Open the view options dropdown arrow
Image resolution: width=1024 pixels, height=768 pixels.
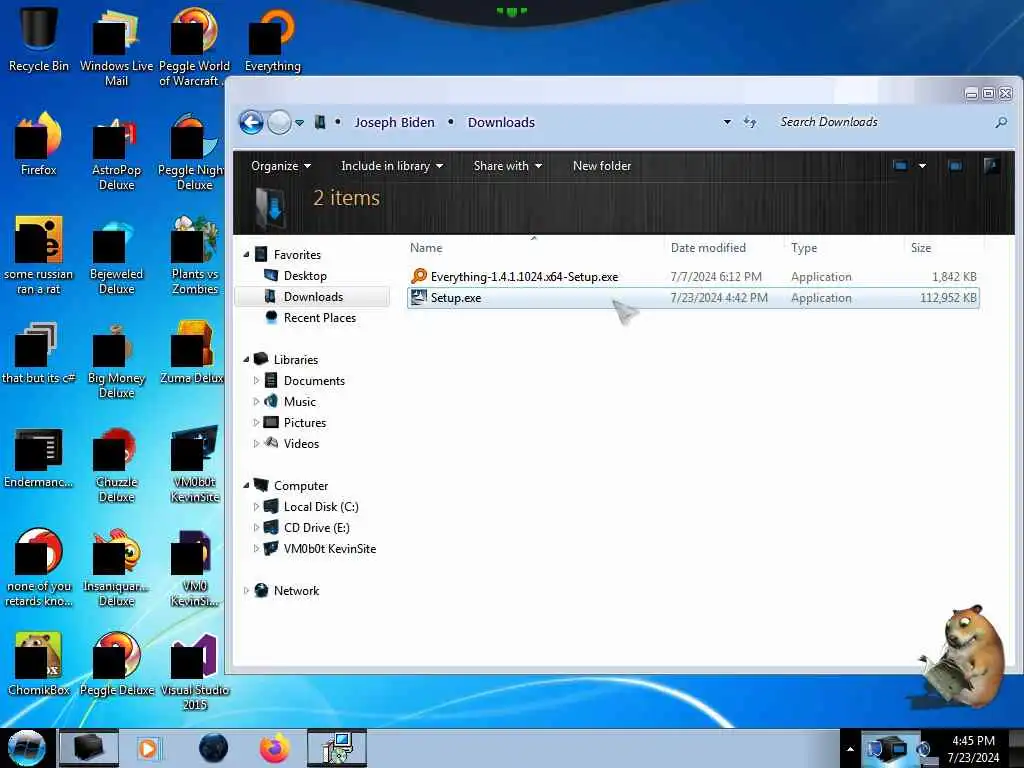pos(922,166)
